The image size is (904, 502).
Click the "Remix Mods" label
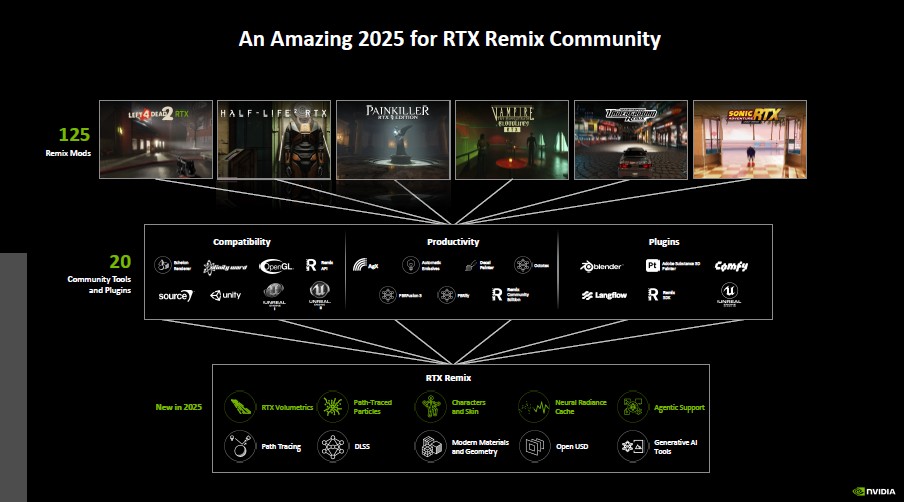point(68,153)
